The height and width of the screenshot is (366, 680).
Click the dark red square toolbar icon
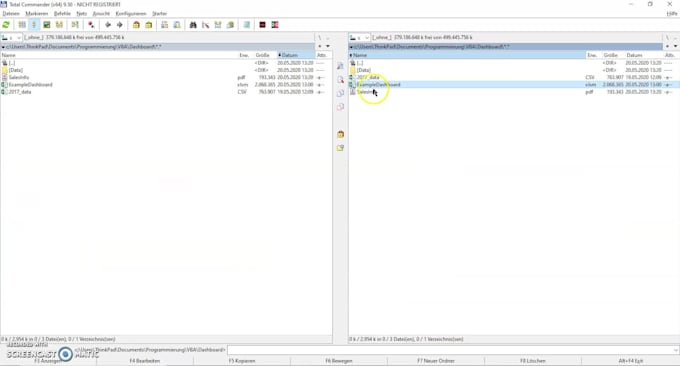coord(262,25)
